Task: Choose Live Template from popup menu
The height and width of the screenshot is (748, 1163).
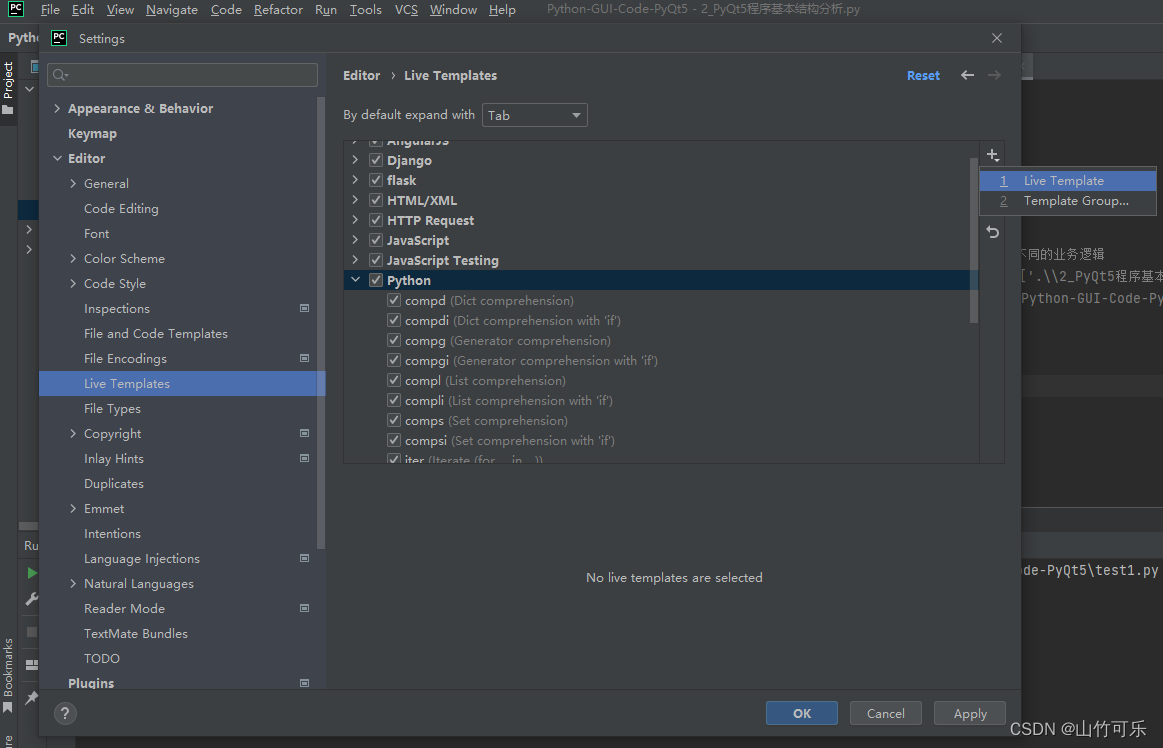Action: (1068, 181)
